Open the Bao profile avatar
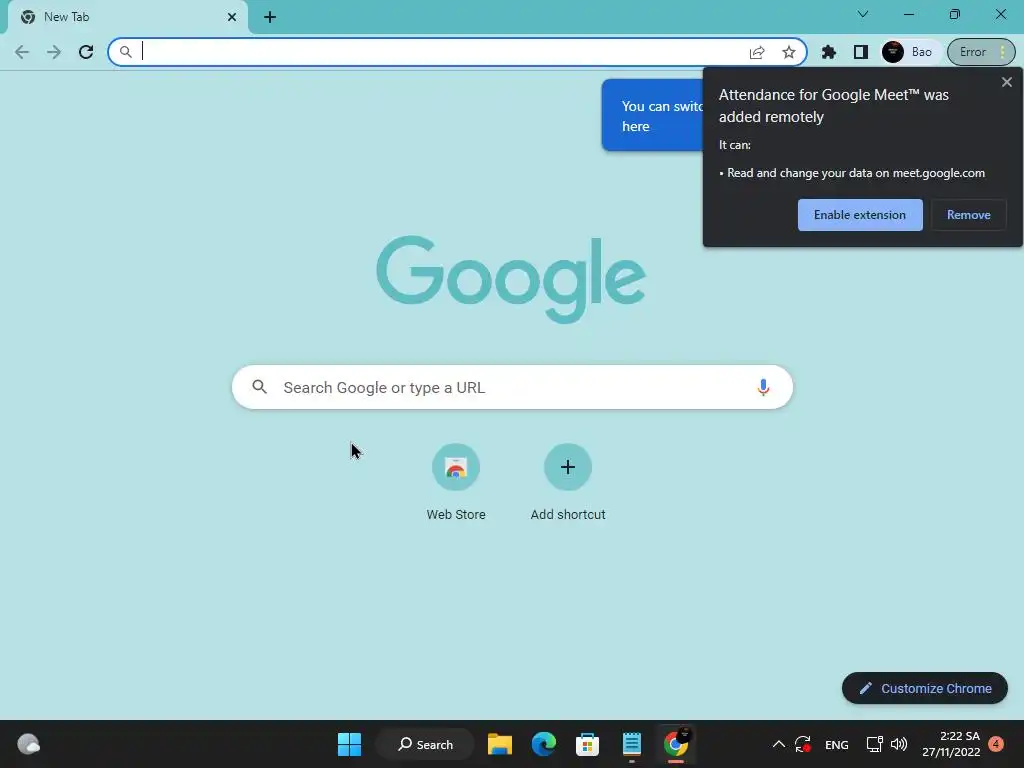1024x768 pixels. (x=893, y=52)
